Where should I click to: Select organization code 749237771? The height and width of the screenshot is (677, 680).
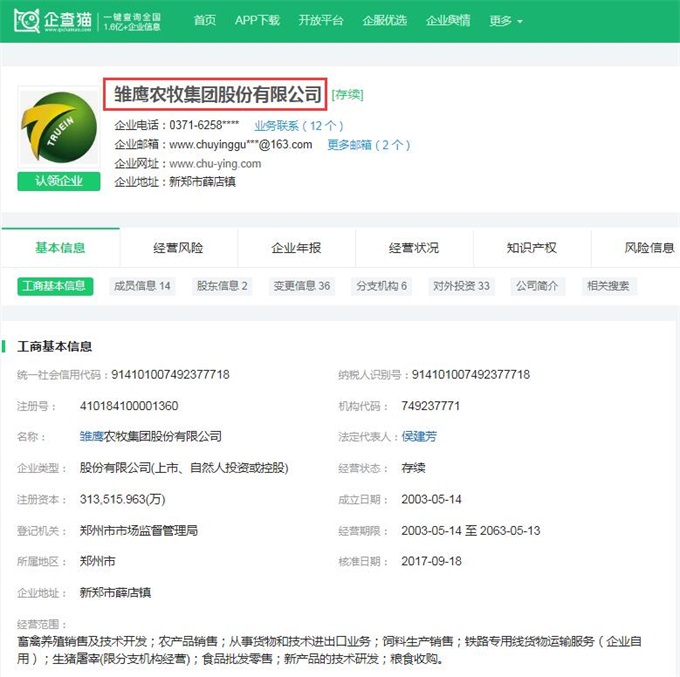pyautogui.click(x=431, y=406)
